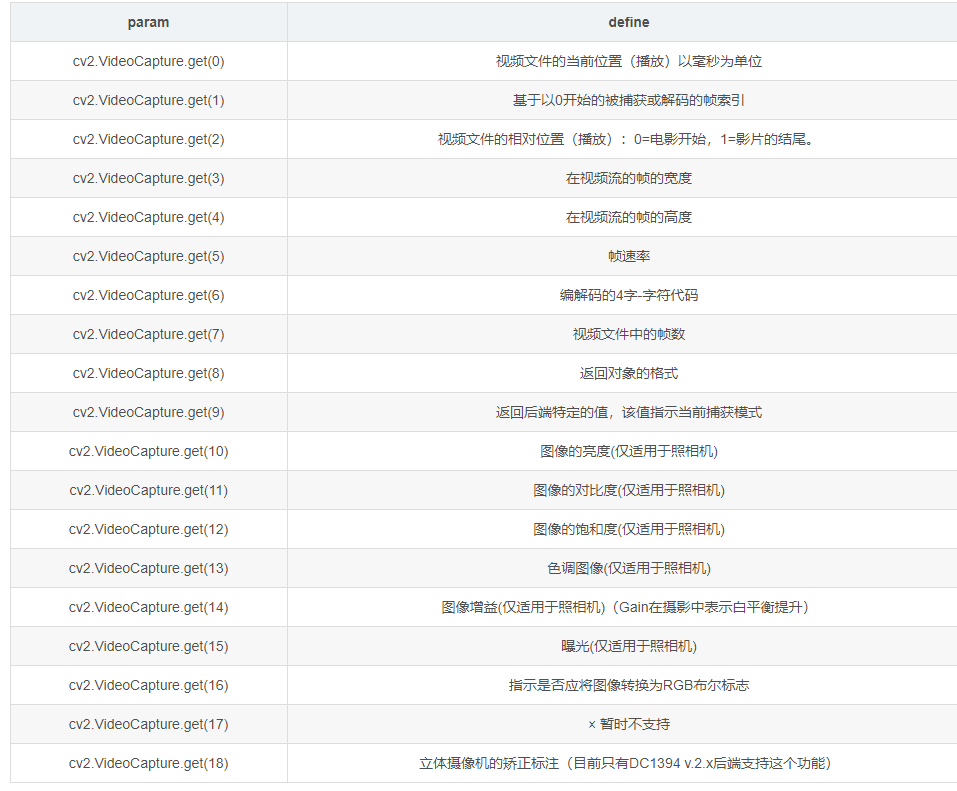Click definition starting '视频文件的相对位置'
The width and height of the screenshot is (957, 791).
[x=626, y=140]
